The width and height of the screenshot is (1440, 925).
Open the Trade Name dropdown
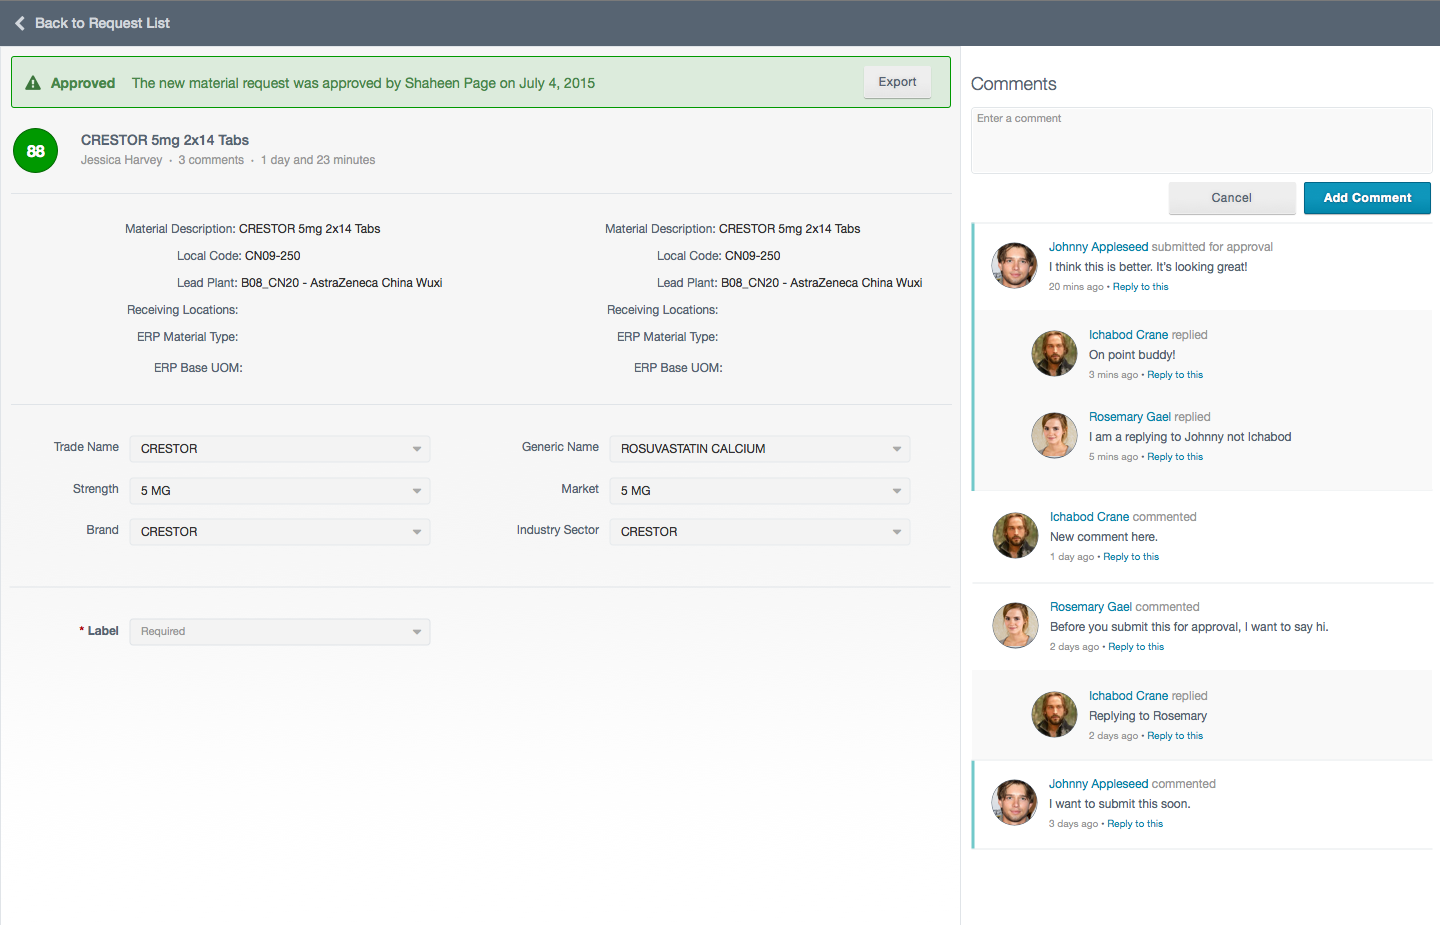coord(280,449)
